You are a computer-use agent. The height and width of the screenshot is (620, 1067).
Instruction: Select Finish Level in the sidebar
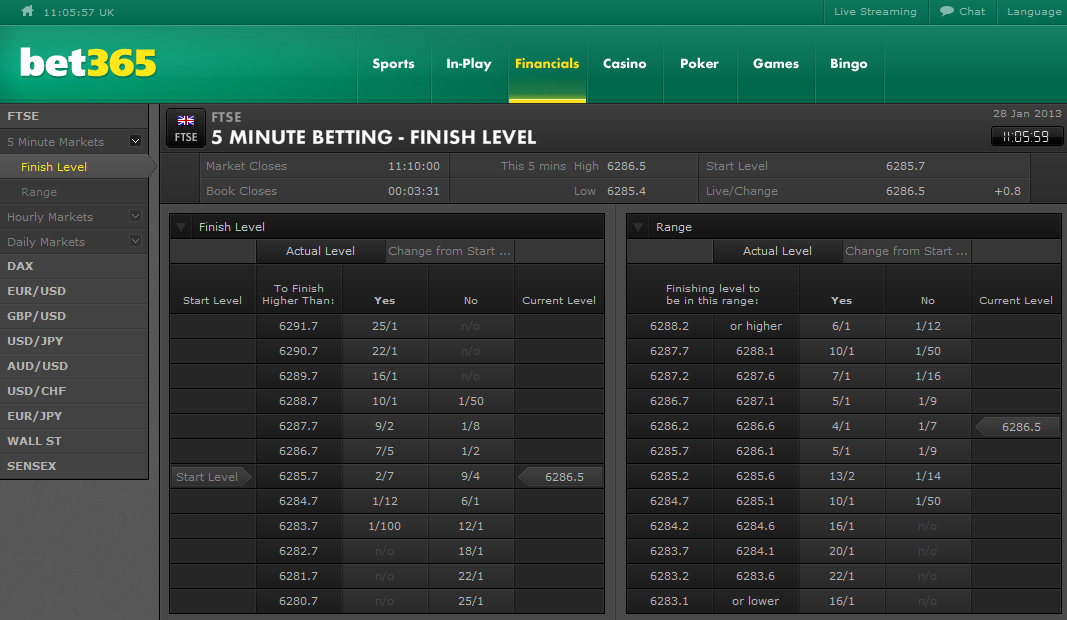pos(74,167)
